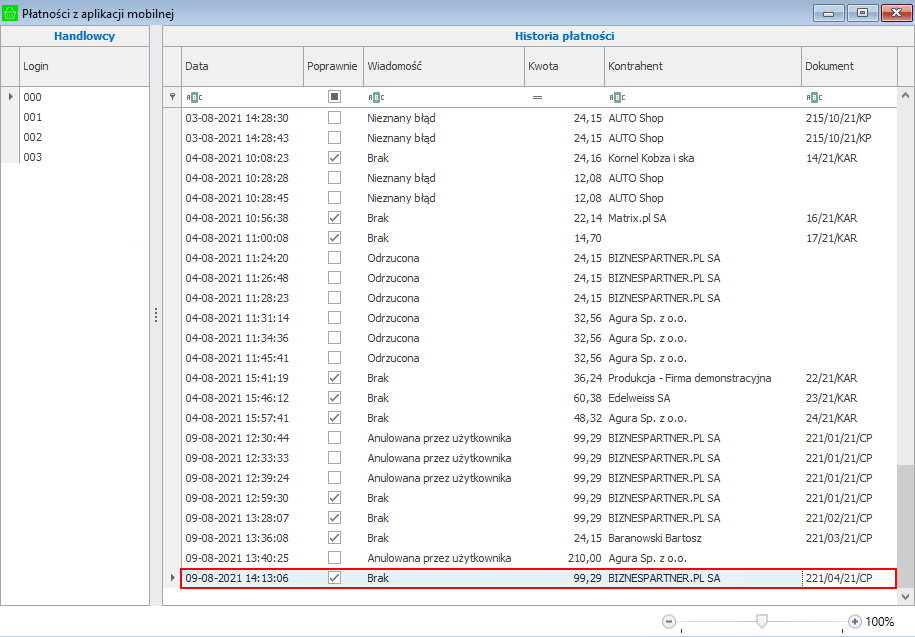Screen dimensions: 915x637
Task: Toggle Poprawnie checkbox for Kornel Kobza payment
Action: click(x=334, y=158)
